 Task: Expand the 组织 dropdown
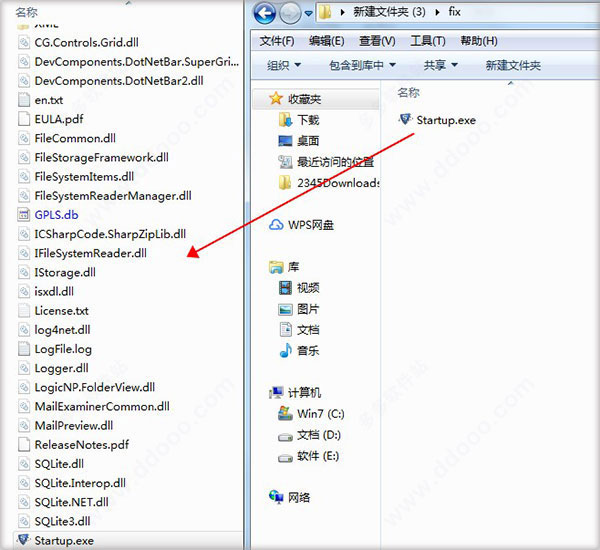click(284, 65)
